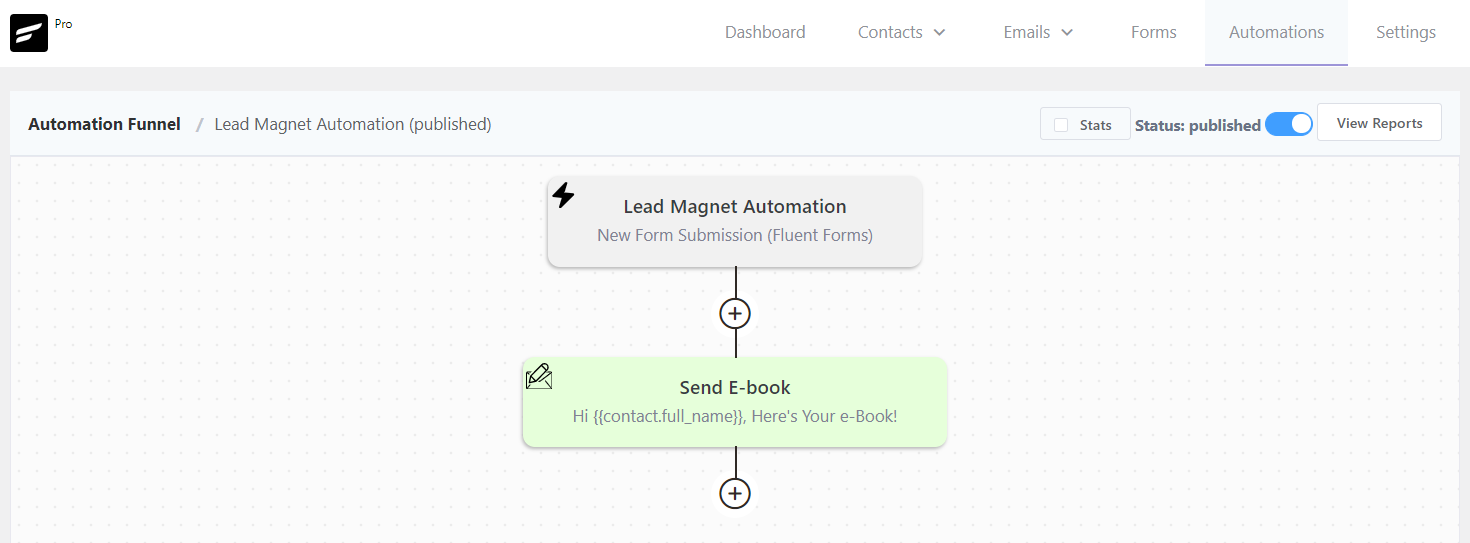Add step after Send E-book action
The height and width of the screenshot is (543, 1470).
tap(735, 493)
